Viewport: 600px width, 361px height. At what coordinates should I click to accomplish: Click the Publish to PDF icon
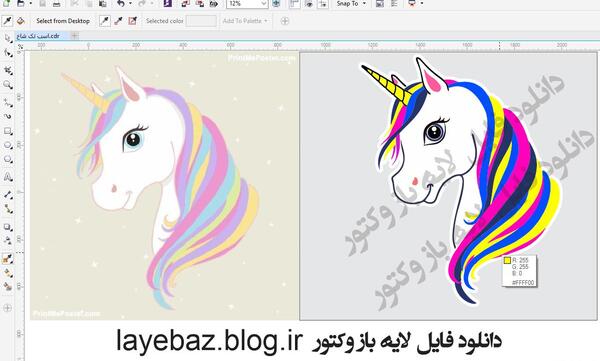tap(214, 3)
